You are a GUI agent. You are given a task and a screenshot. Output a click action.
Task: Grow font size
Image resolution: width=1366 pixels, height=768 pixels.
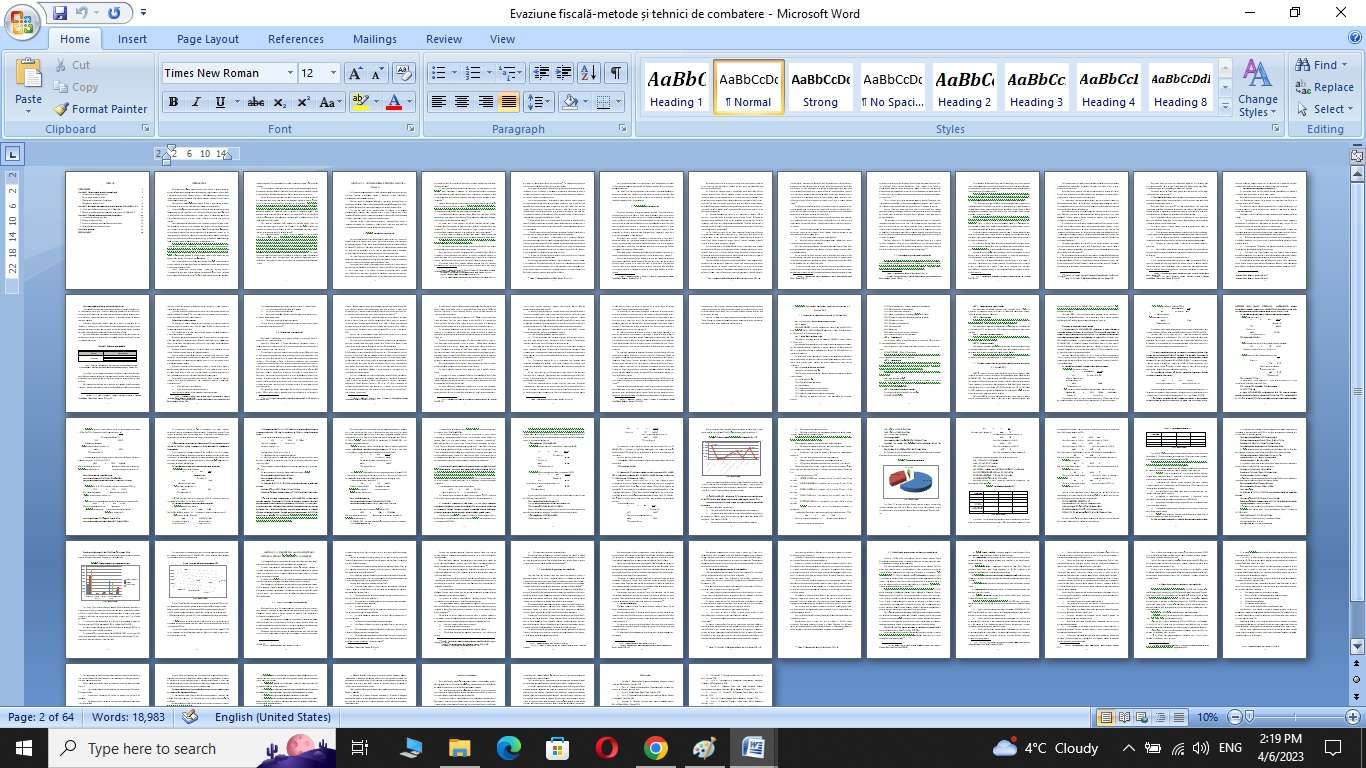355,73
